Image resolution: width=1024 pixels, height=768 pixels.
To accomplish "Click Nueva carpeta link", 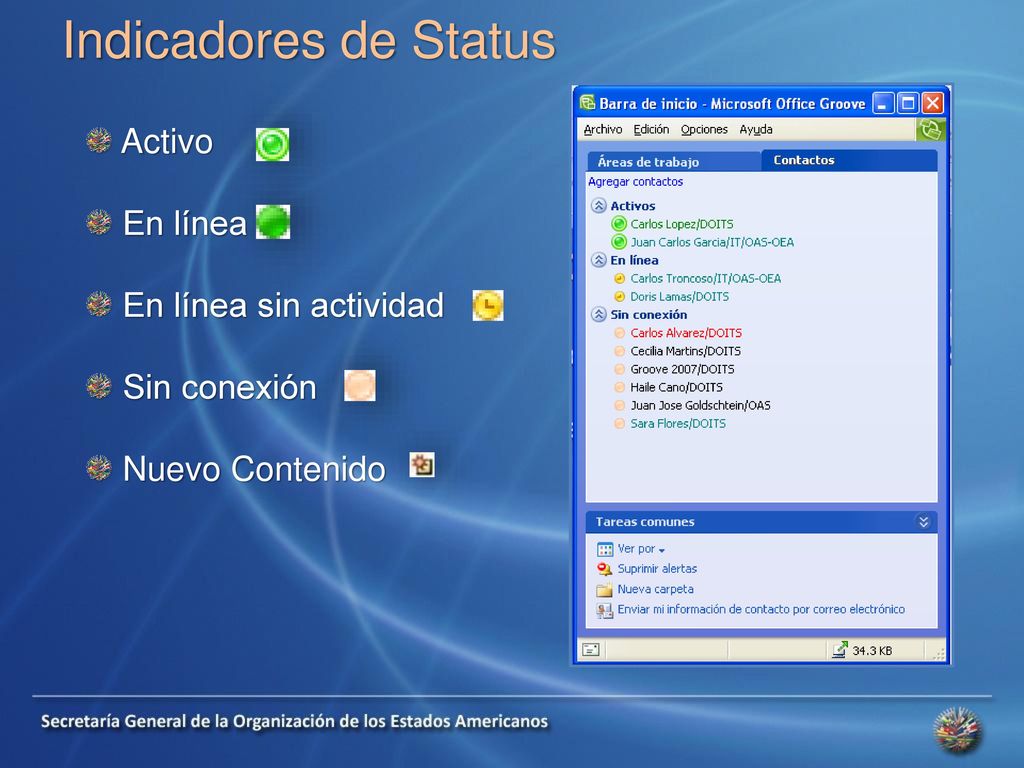I will 655,589.
